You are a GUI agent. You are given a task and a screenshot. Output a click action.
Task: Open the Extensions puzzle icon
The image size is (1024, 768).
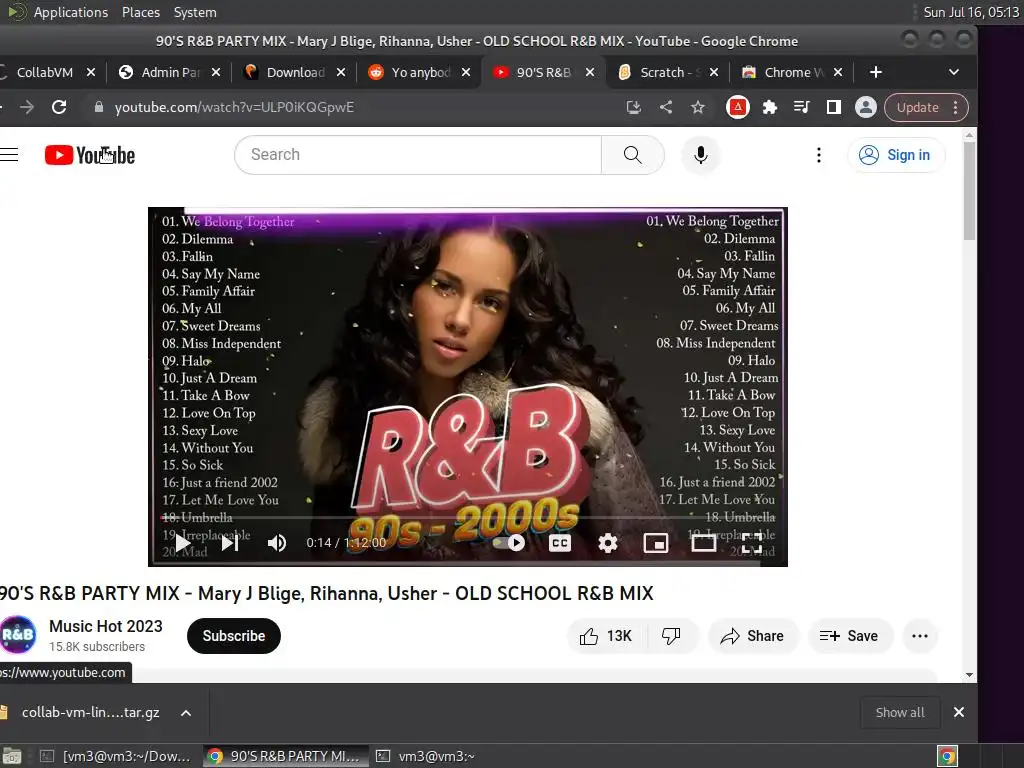(770, 107)
